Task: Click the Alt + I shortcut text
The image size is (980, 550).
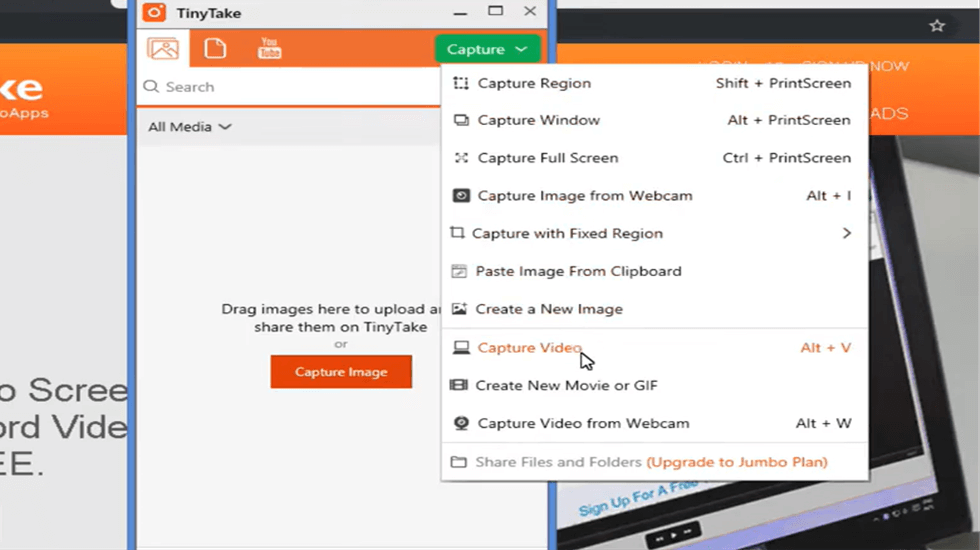Action: [x=829, y=196]
